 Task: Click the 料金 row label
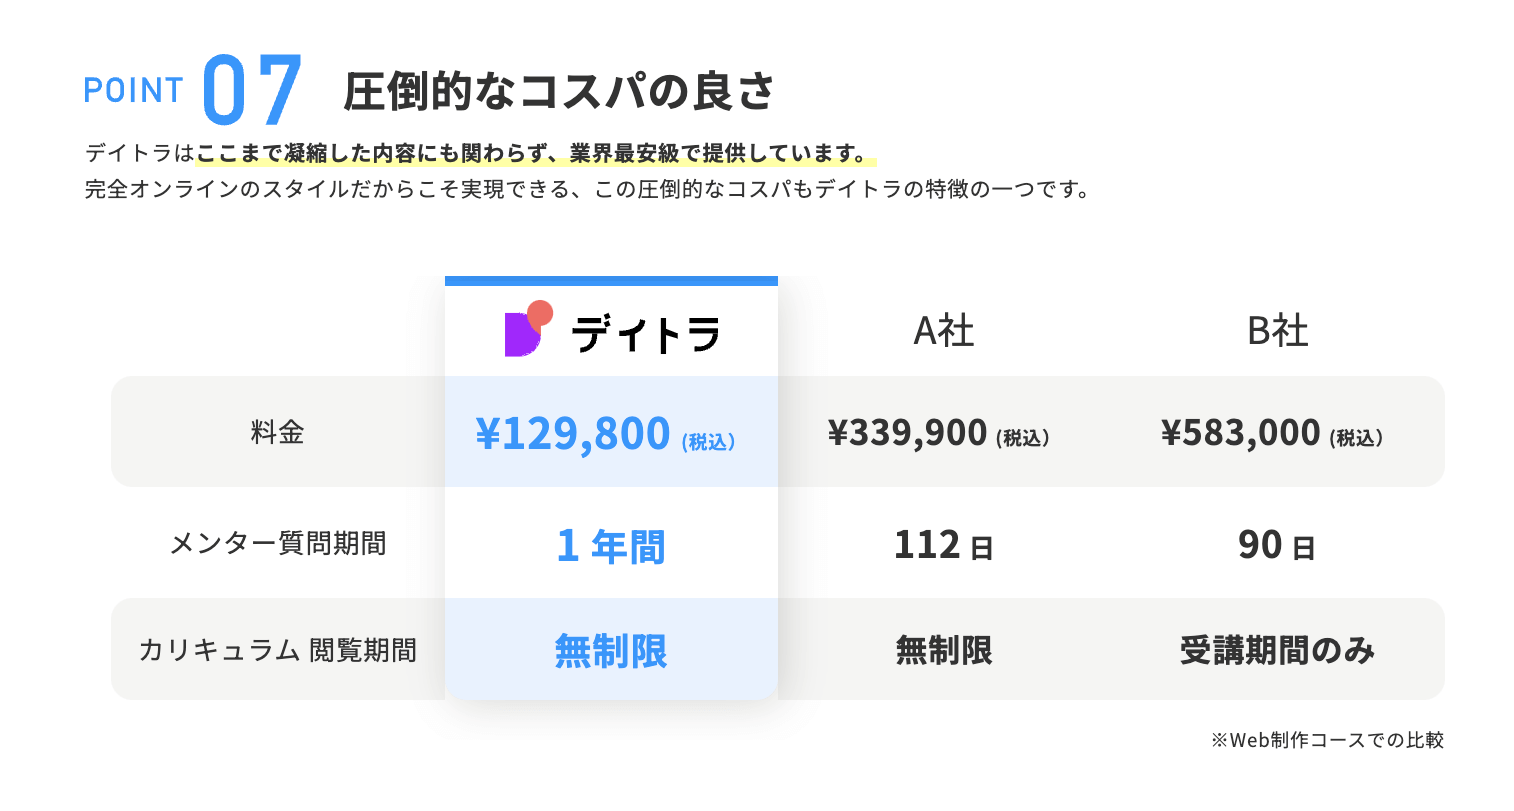click(x=277, y=433)
